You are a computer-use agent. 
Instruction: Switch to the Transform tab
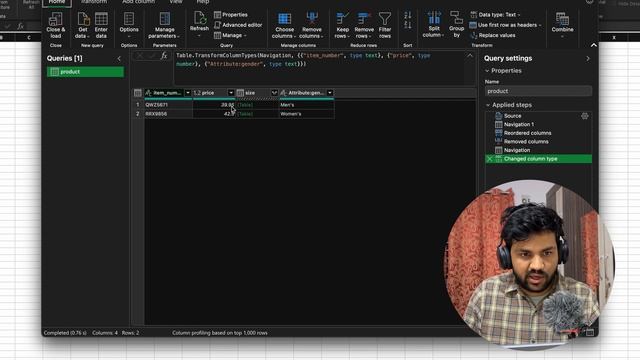(94, 2)
